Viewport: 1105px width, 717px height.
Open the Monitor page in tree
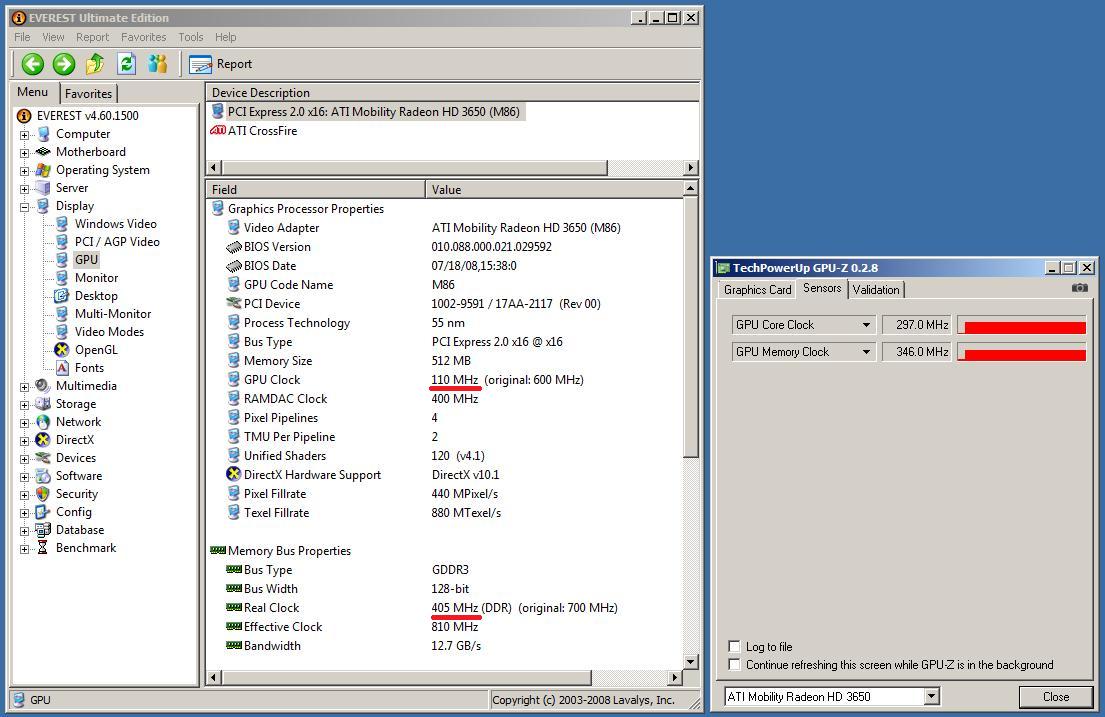pyautogui.click(x=97, y=278)
